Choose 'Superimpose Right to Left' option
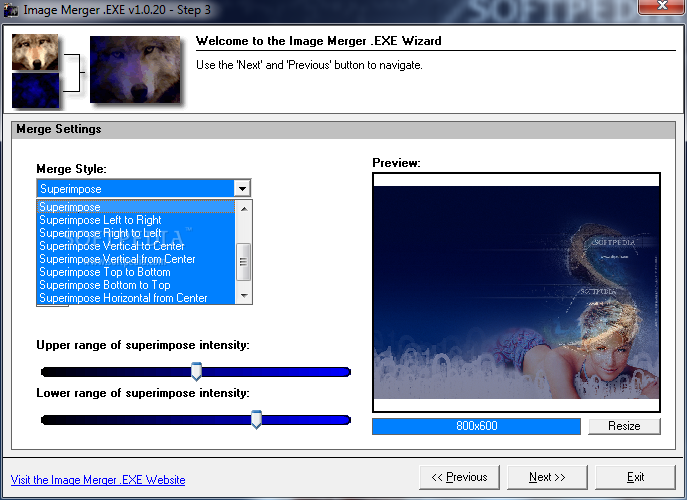The image size is (687, 500). click(136, 233)
